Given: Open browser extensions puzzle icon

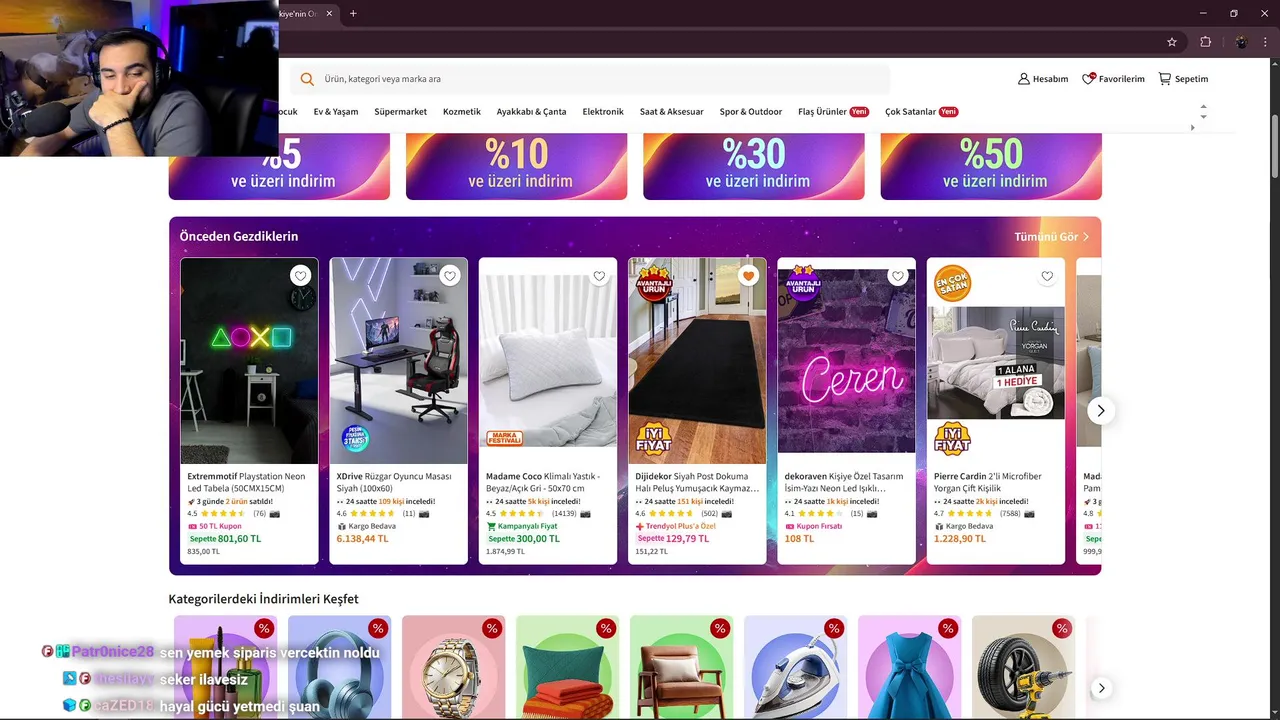Looking at the screenshot, I should point(1205,42).
